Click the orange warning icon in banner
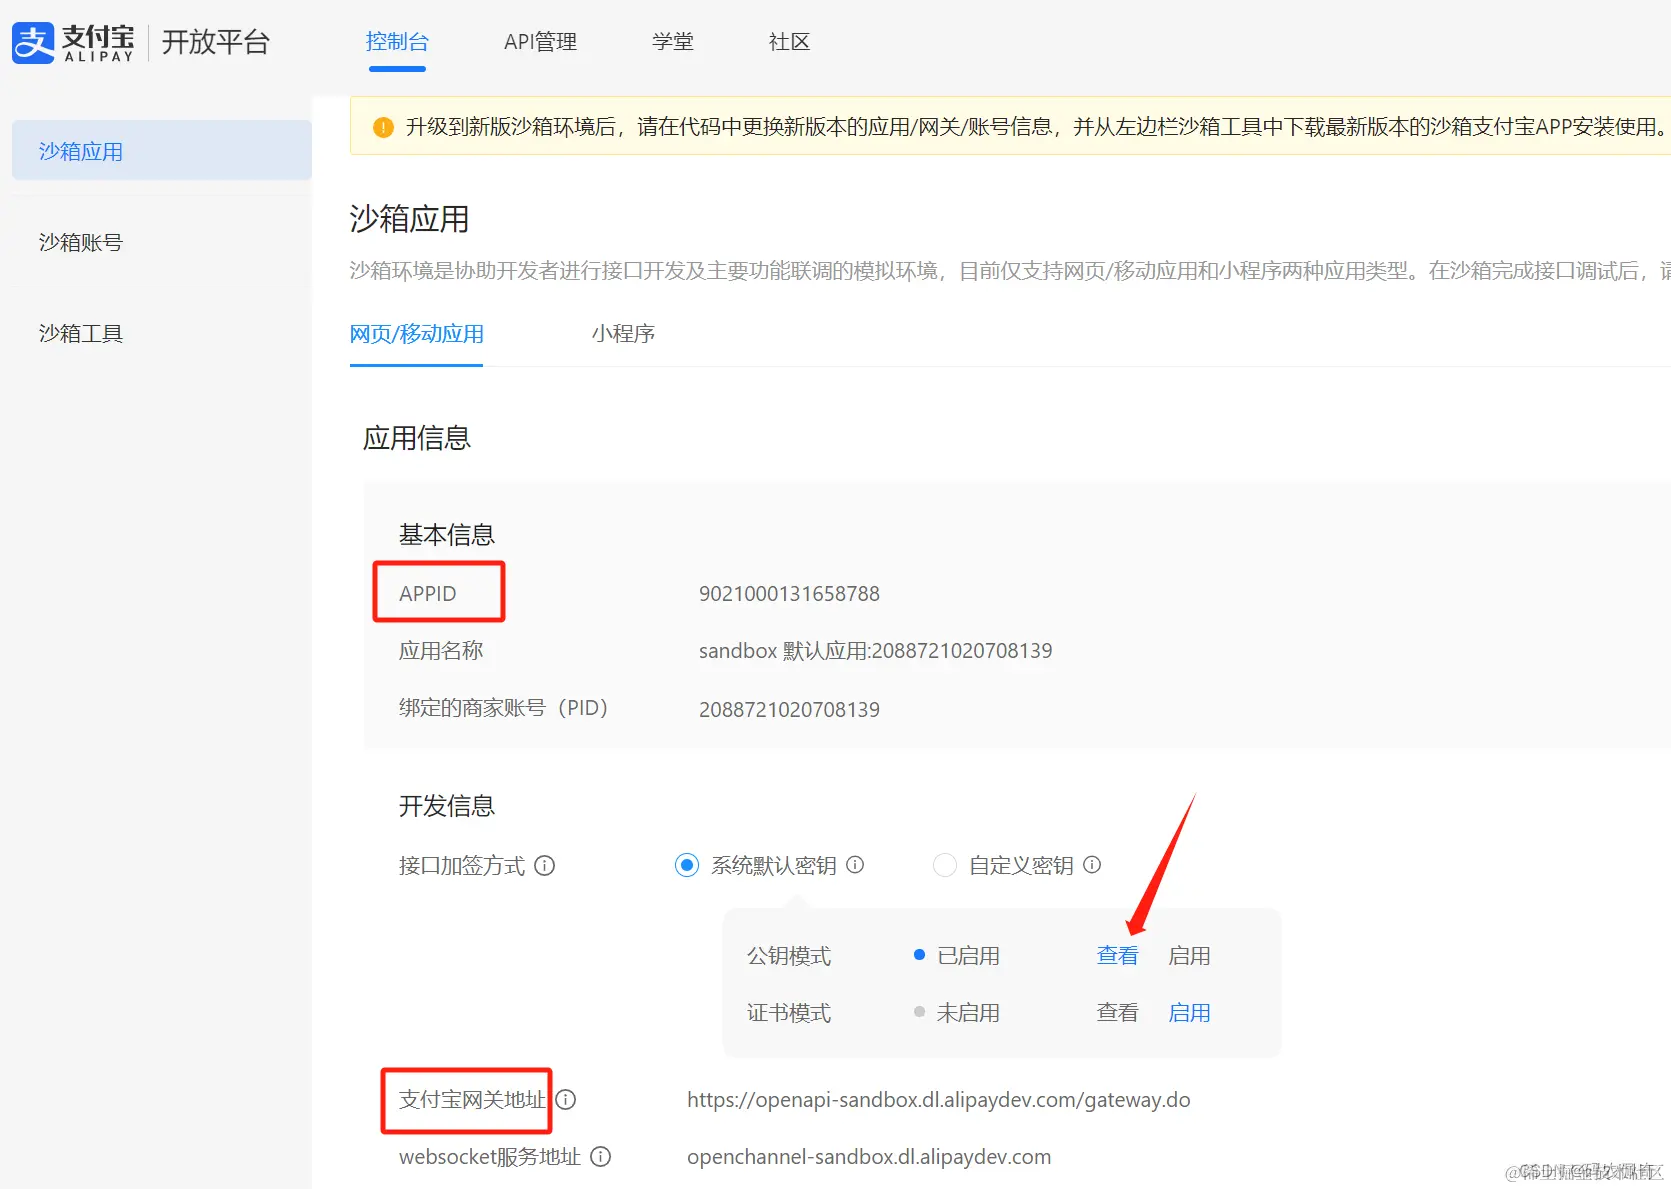The width and height of the screenshot is (1671, 1189). (x=383, y=127)
